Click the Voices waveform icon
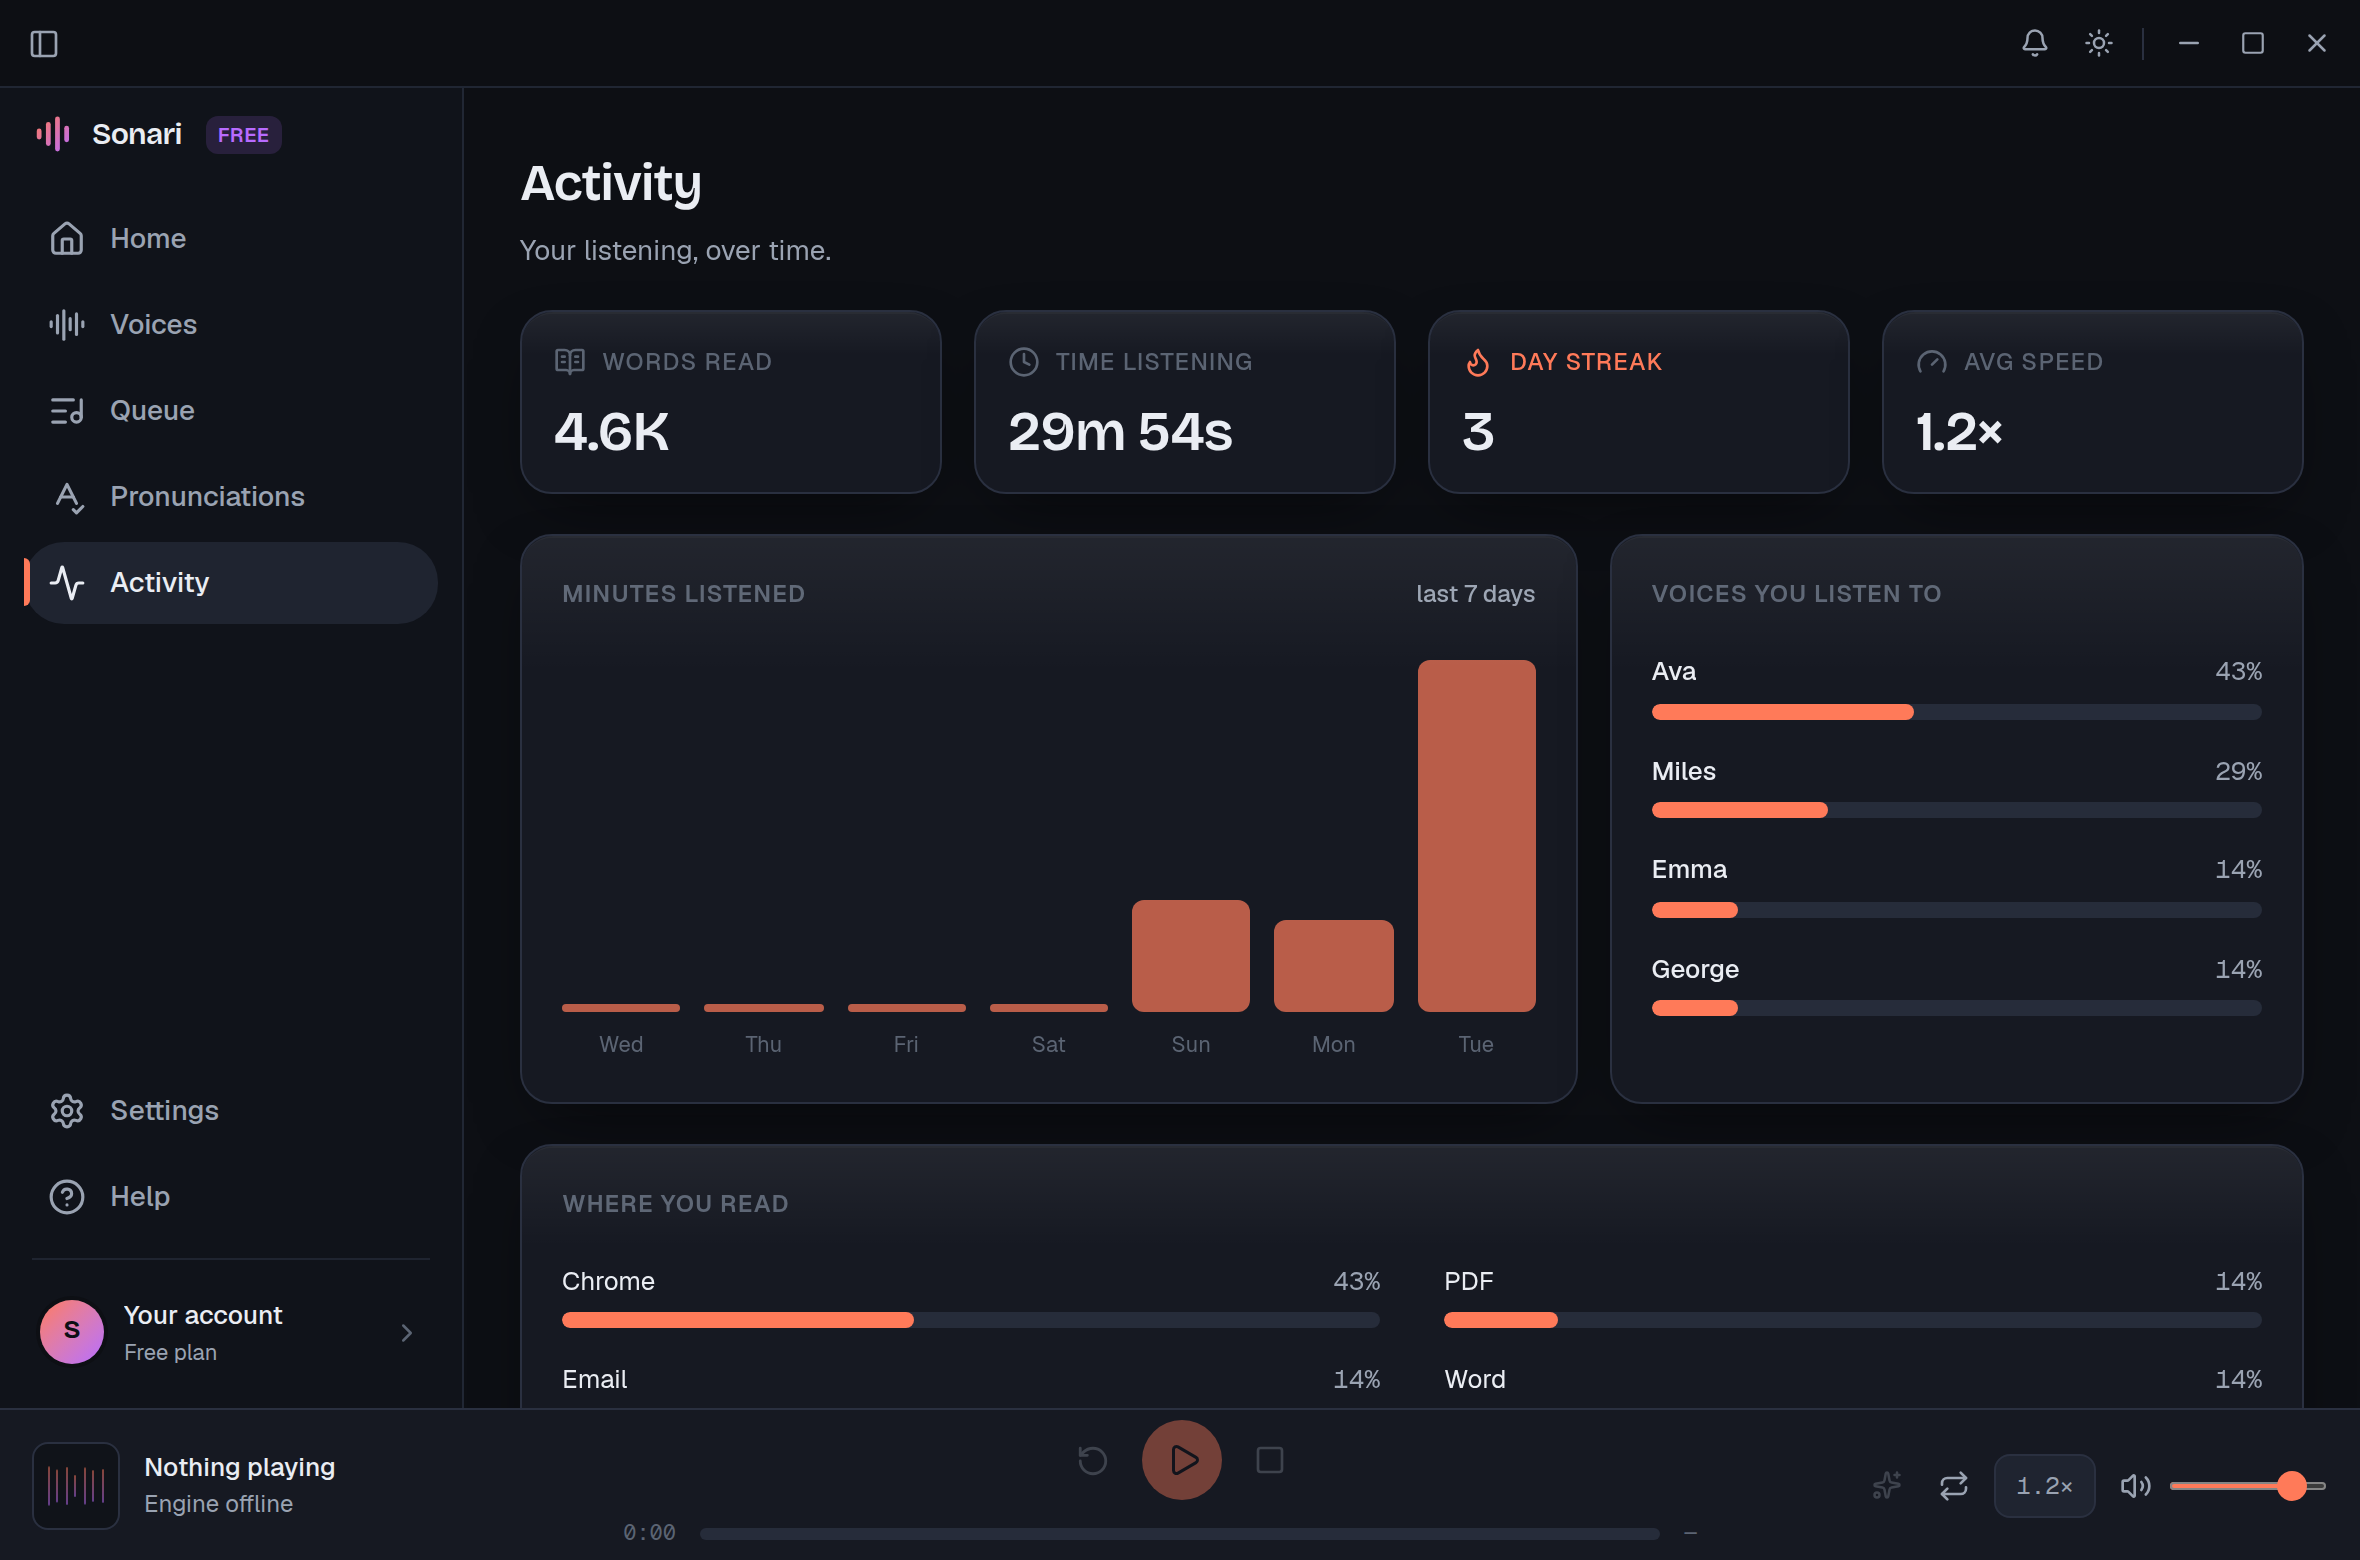 (67, 324)
